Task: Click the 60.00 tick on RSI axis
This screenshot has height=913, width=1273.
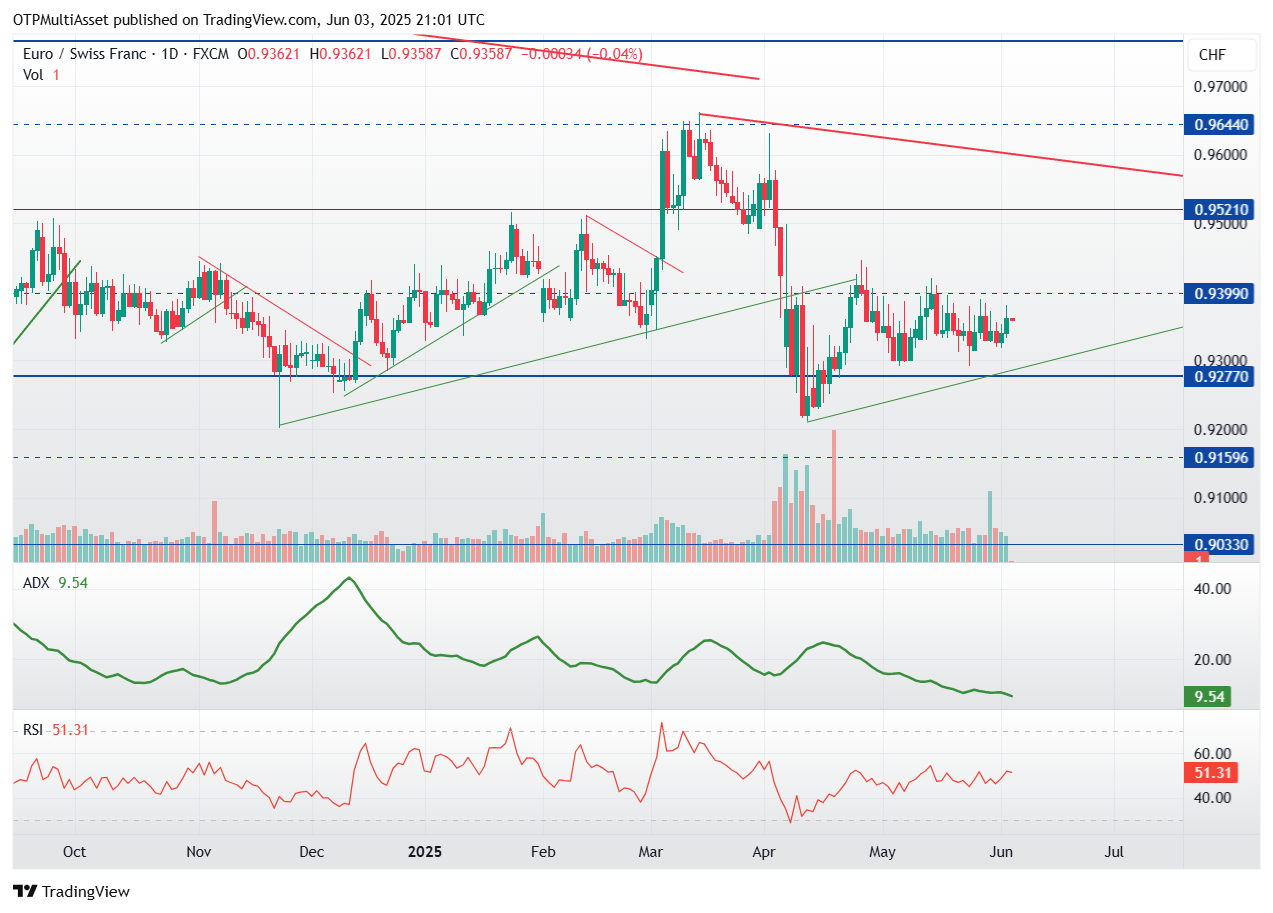Action: (x=1212, y=753)
